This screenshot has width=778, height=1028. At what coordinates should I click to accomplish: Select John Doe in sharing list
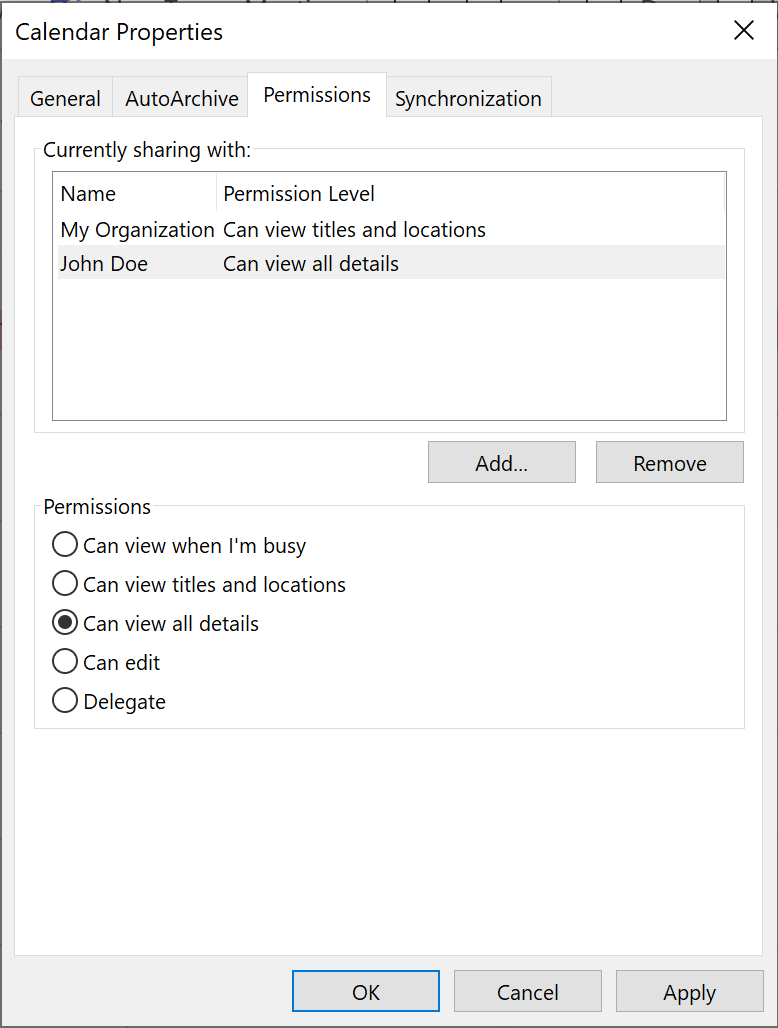(x=103, y=264)
